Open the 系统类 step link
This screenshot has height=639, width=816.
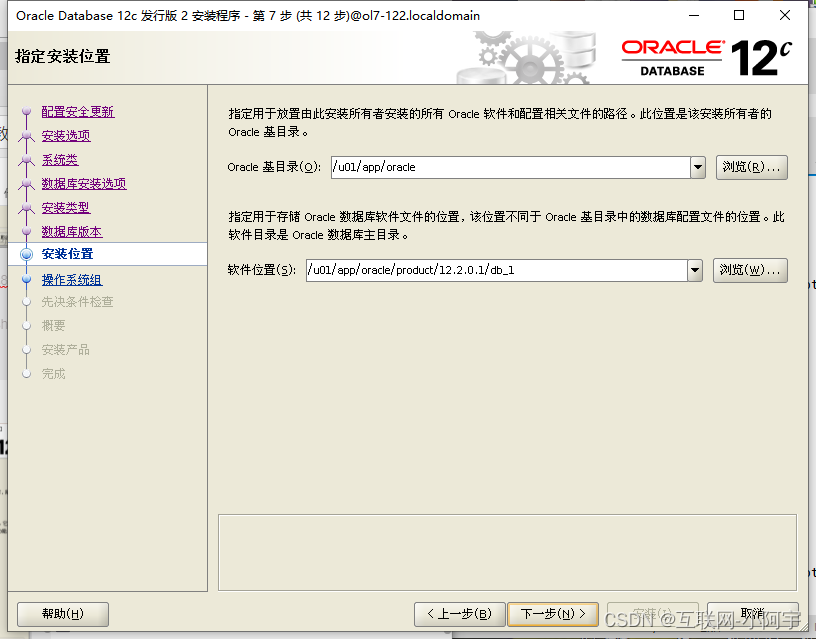[60, 160]
